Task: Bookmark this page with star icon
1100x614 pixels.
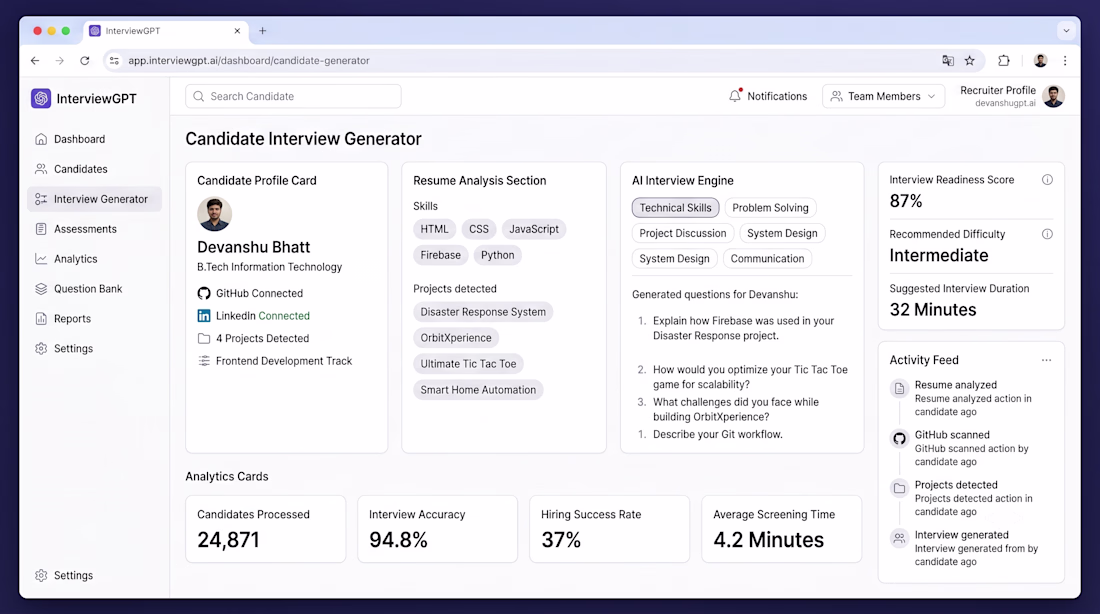Action: 970,60
